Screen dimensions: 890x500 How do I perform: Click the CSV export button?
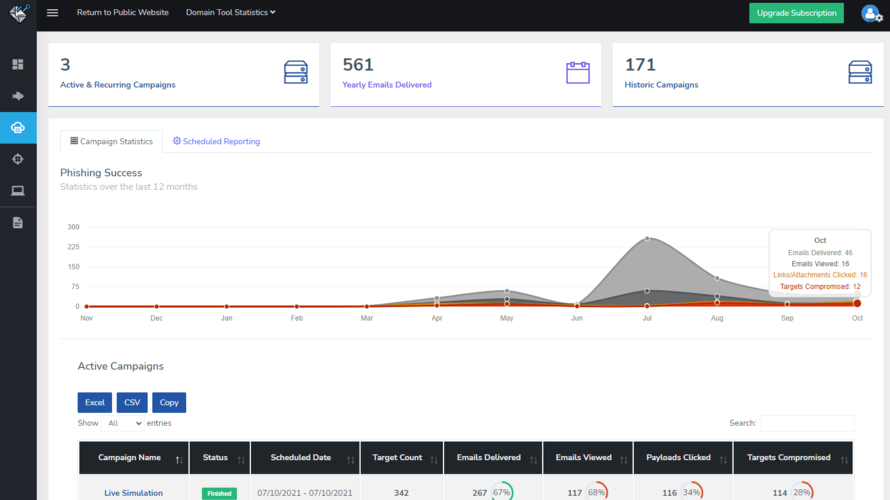click(132, 402)
